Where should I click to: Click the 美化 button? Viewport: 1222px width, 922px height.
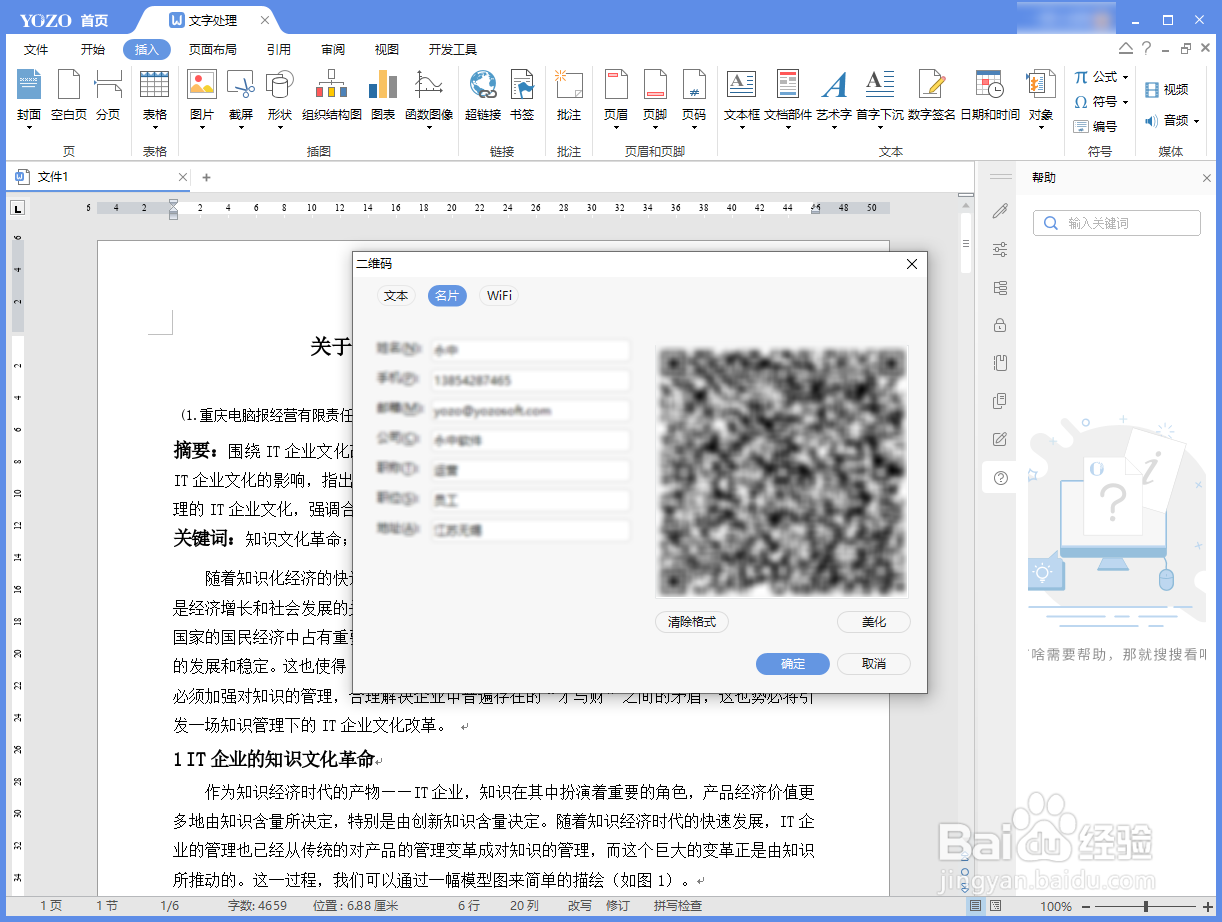pyautogui.click(x=874, y=622)
